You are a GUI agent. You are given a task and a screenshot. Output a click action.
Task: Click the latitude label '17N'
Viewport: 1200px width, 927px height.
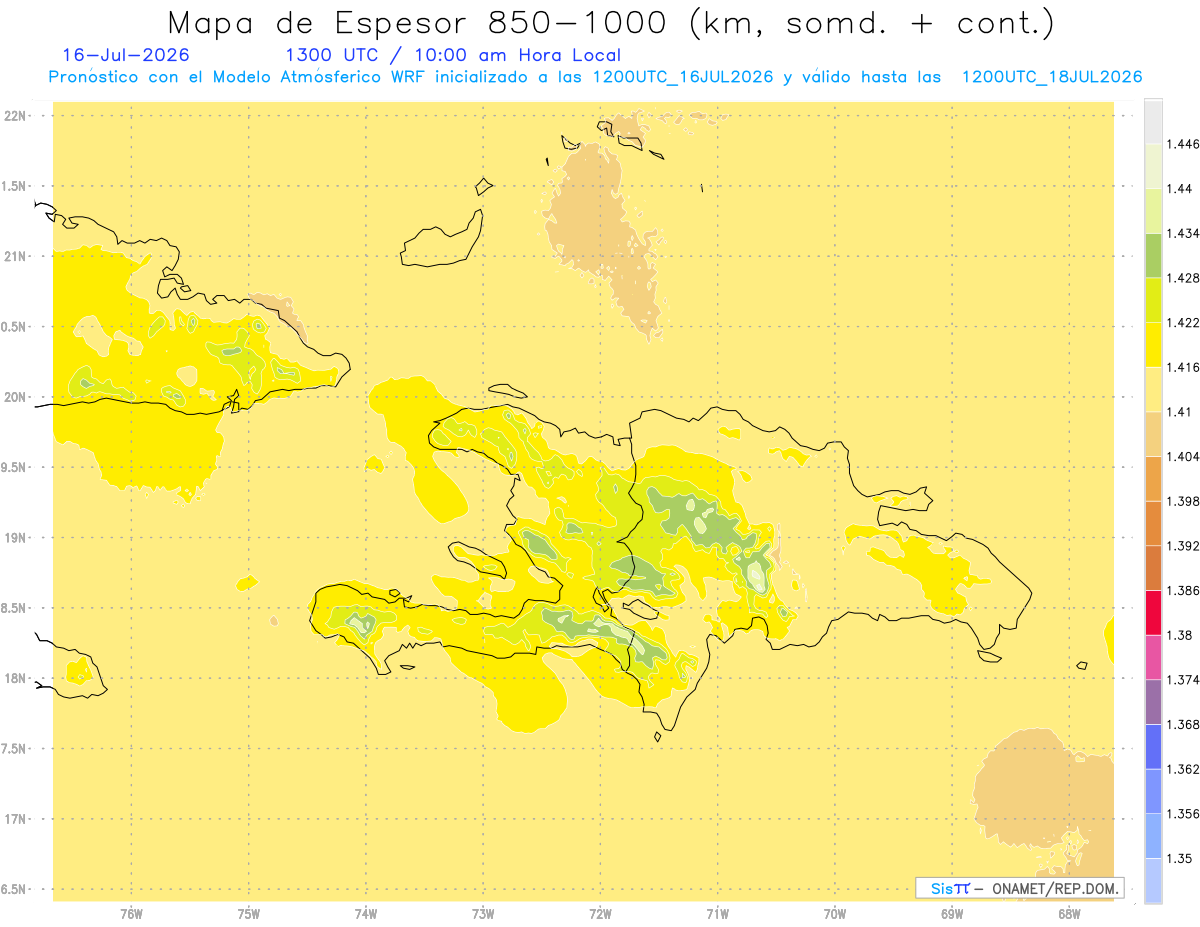[14, 819]
